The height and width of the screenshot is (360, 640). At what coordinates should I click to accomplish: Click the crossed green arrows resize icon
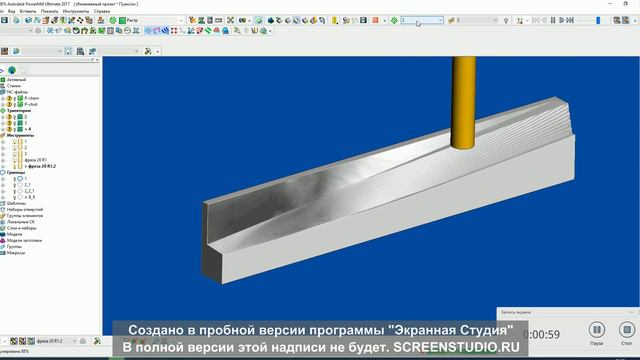231,20
